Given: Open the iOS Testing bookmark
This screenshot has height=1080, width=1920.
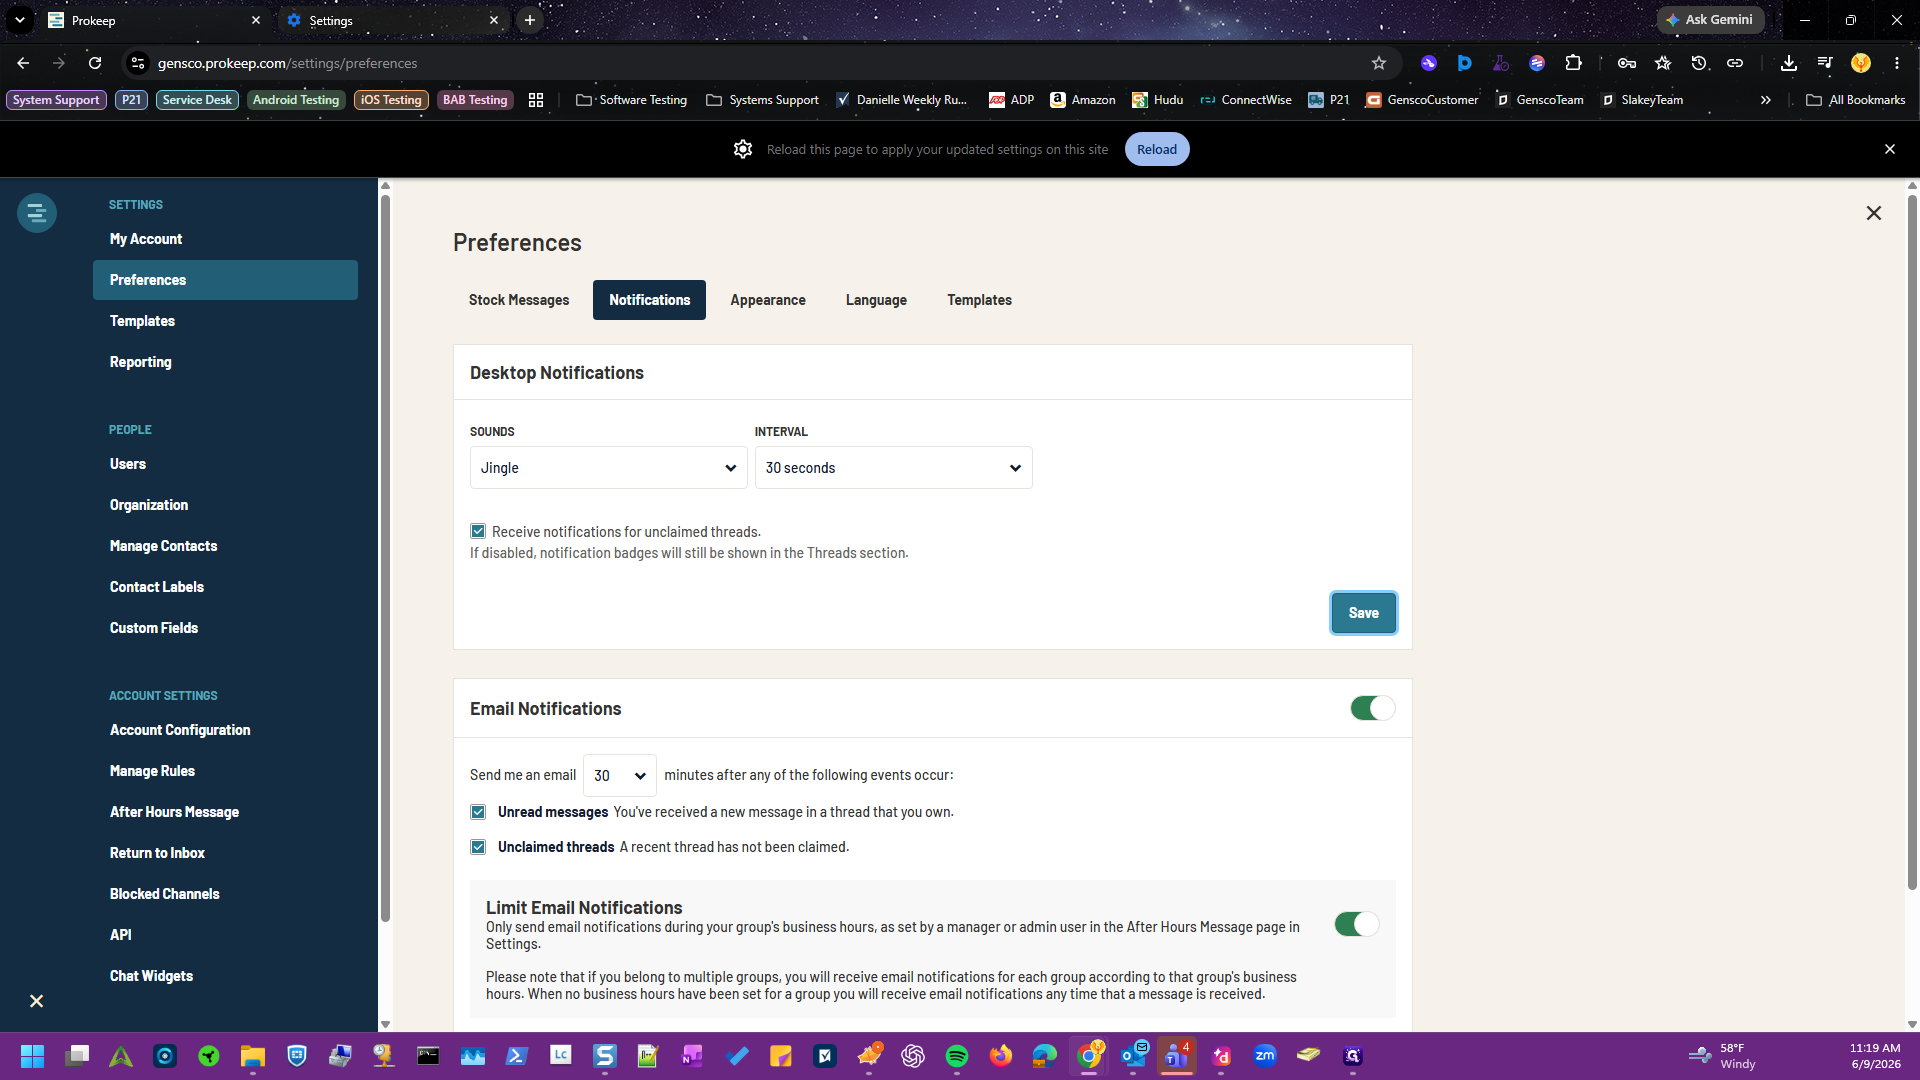Looking at the screenshot, I should tap(391, 100).
